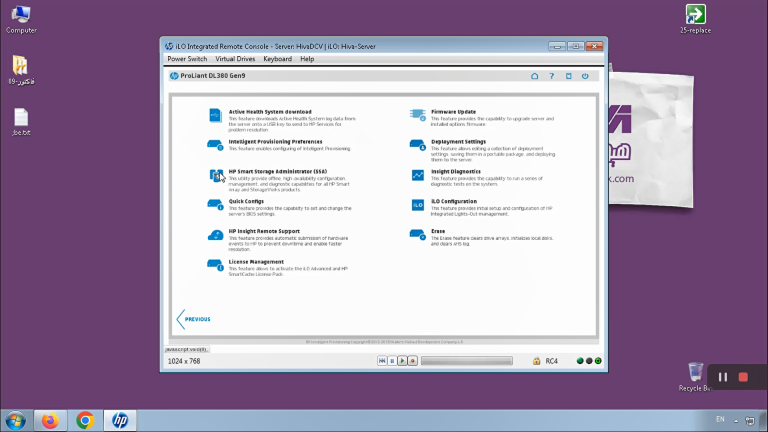Click HP Smart Storage Administrator (SSA) title

tap(278, 171)
